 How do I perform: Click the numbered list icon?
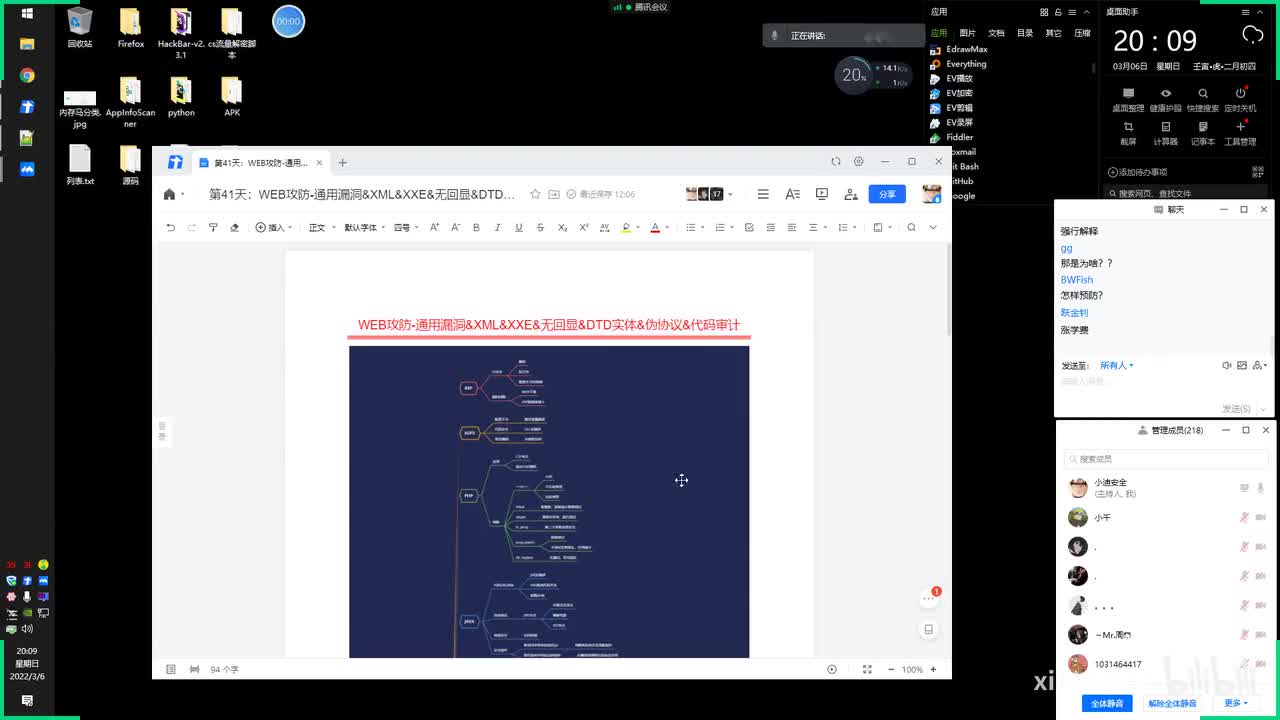pos(720,228)
